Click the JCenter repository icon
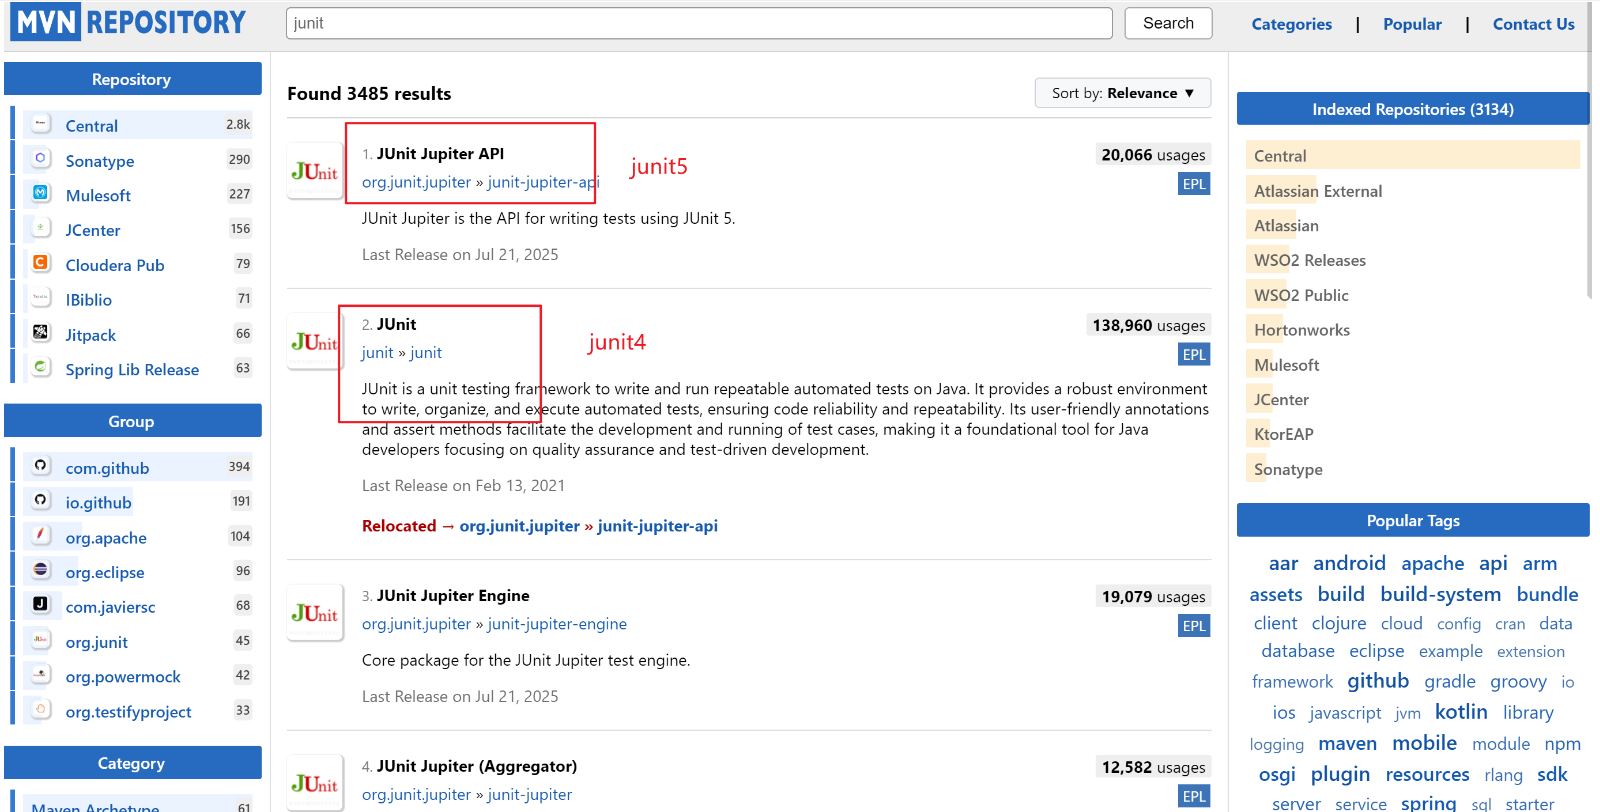This screenshot has height=812, width=1600. [x=41, y=228]
